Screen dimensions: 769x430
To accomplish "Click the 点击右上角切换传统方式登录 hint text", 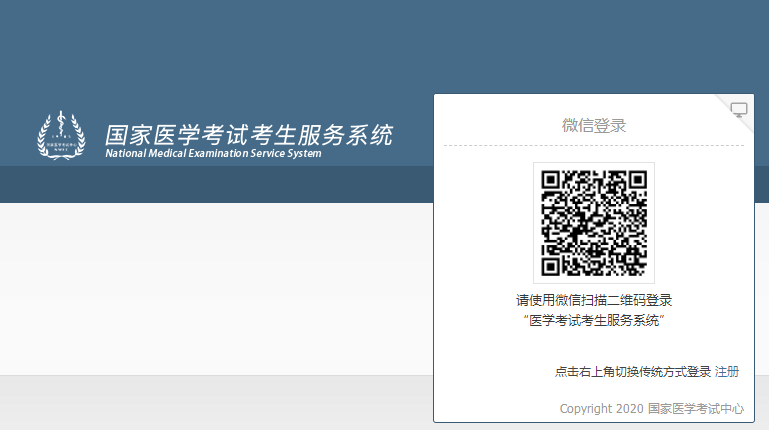I will (x=632, y=372).
